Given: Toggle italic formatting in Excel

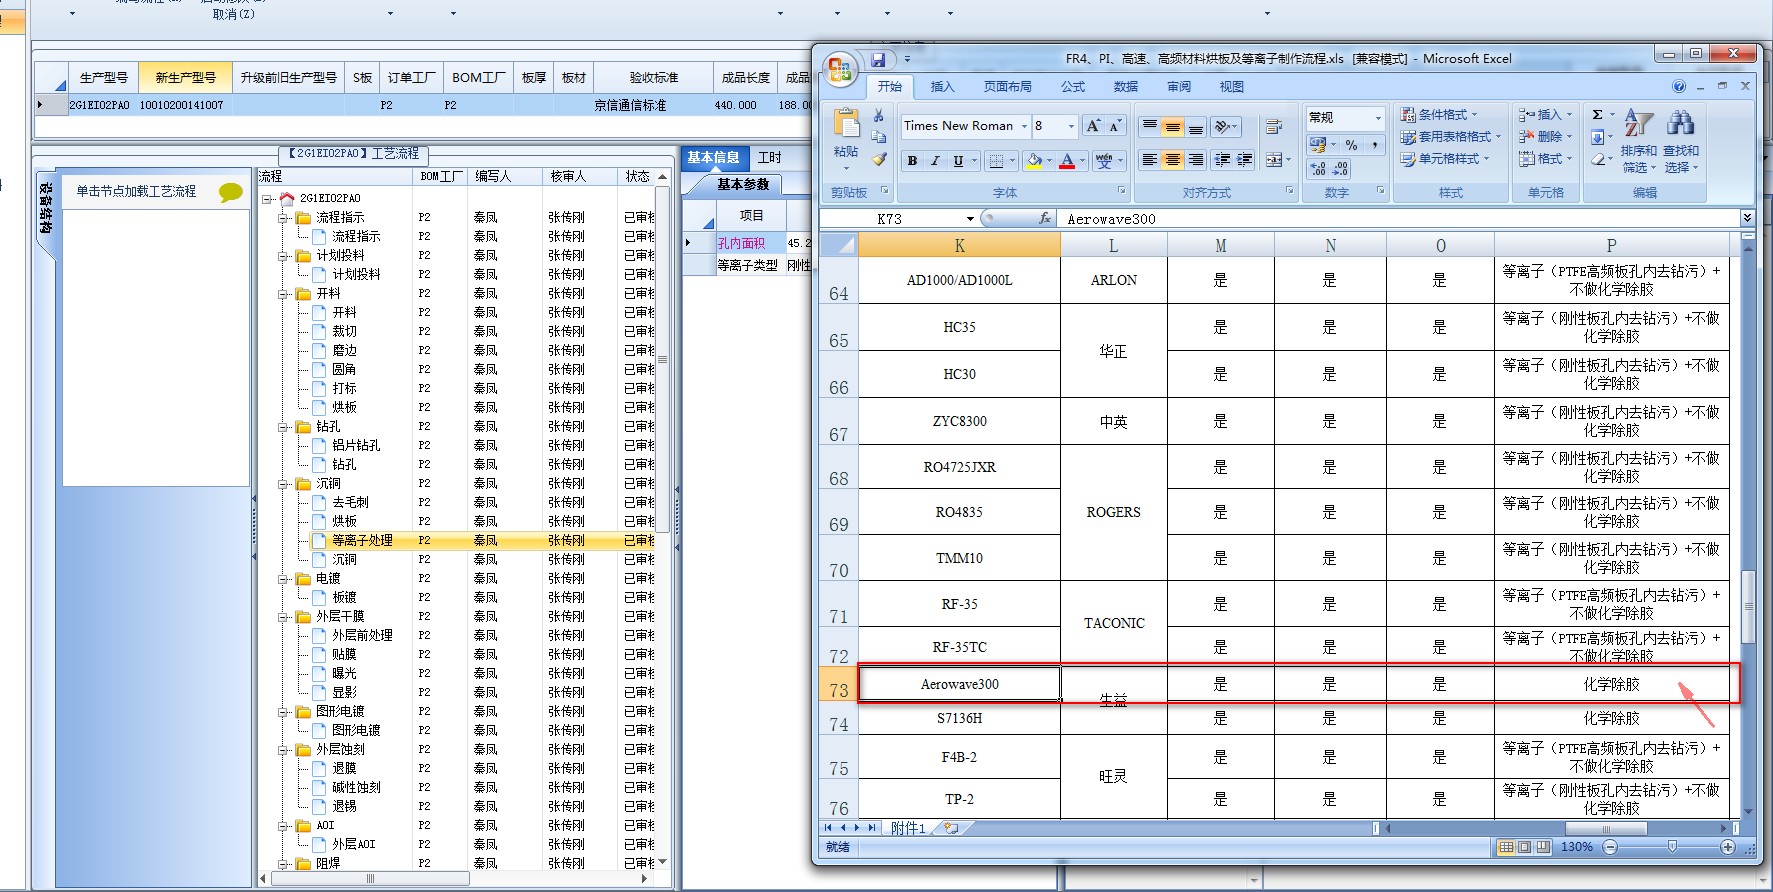Looking at the screenshot, I should coord(935,161).
